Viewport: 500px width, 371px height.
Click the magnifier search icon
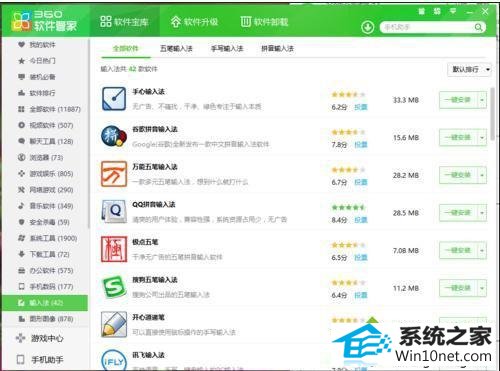478,27
